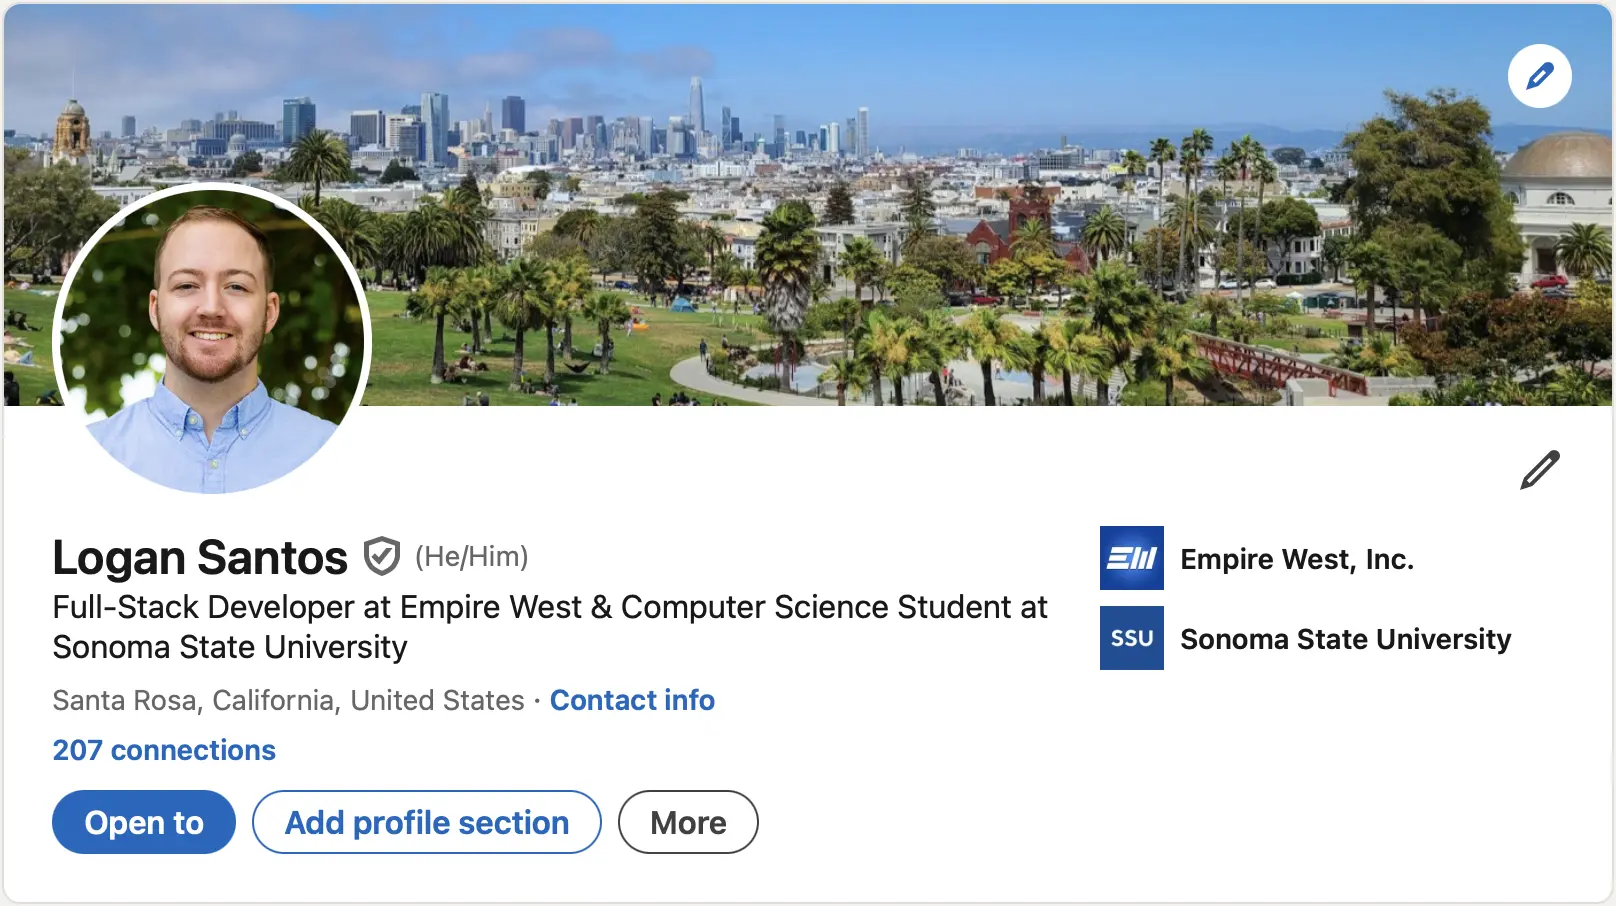Click Add profile section button

pos(427,822)
